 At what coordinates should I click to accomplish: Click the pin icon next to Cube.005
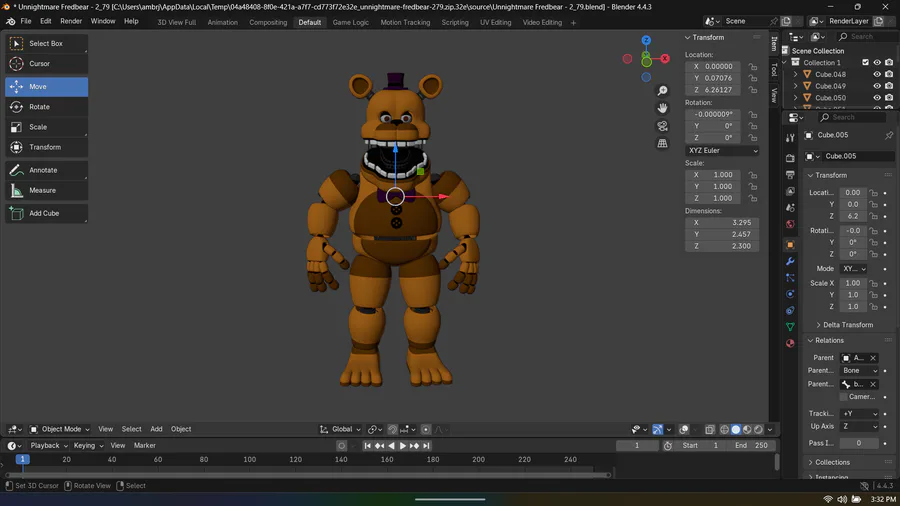pos(889,135)
